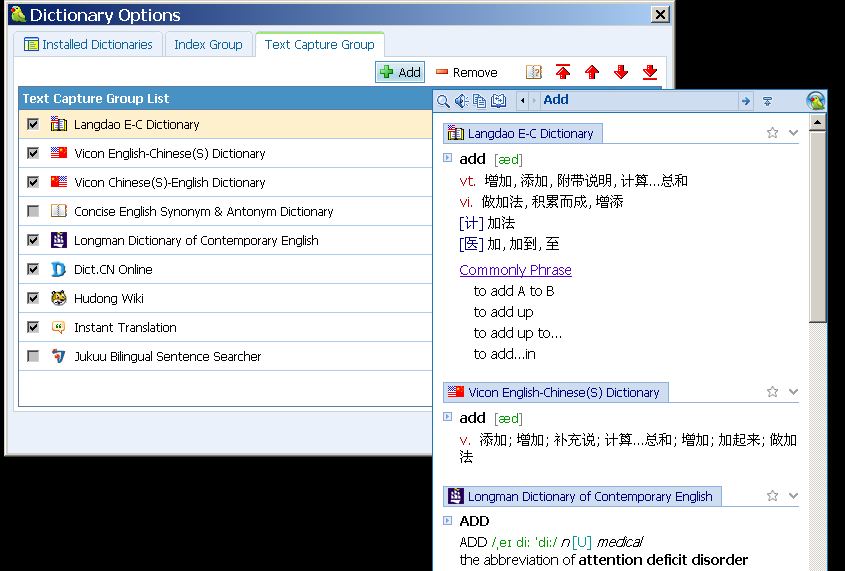This screenshot has height=571, width=845.
Task: Click the pin icon on the popup toolbar
Action: 767,101
